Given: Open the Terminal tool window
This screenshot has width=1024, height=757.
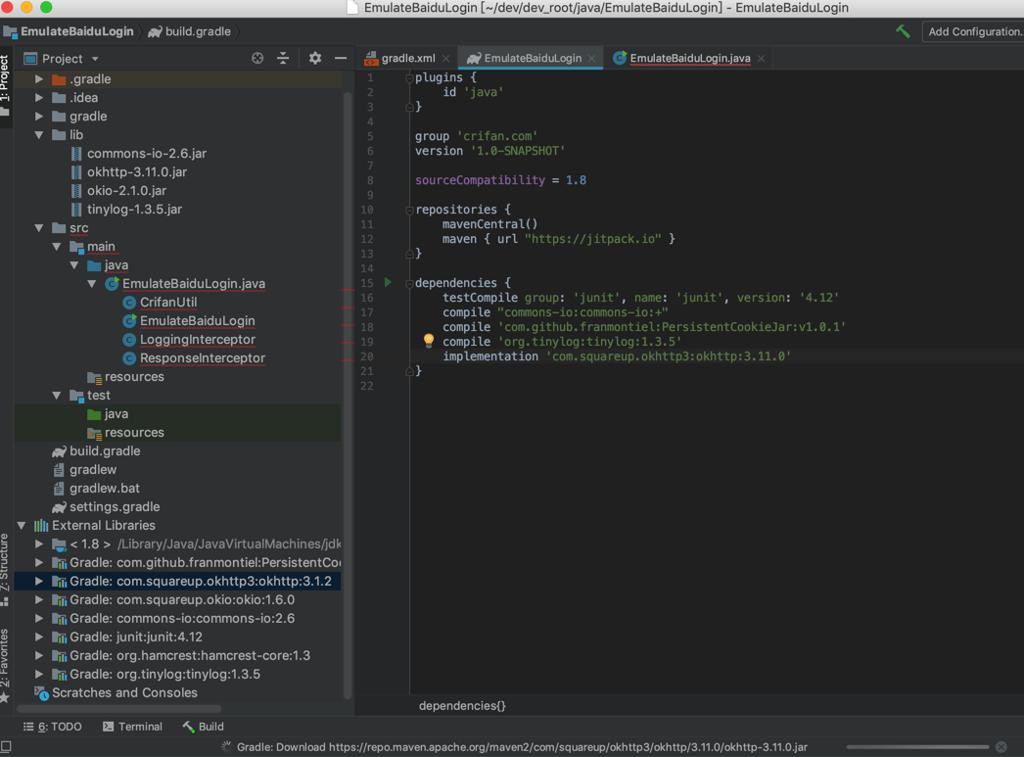Looking at the screenshot, I should [132, 727].
